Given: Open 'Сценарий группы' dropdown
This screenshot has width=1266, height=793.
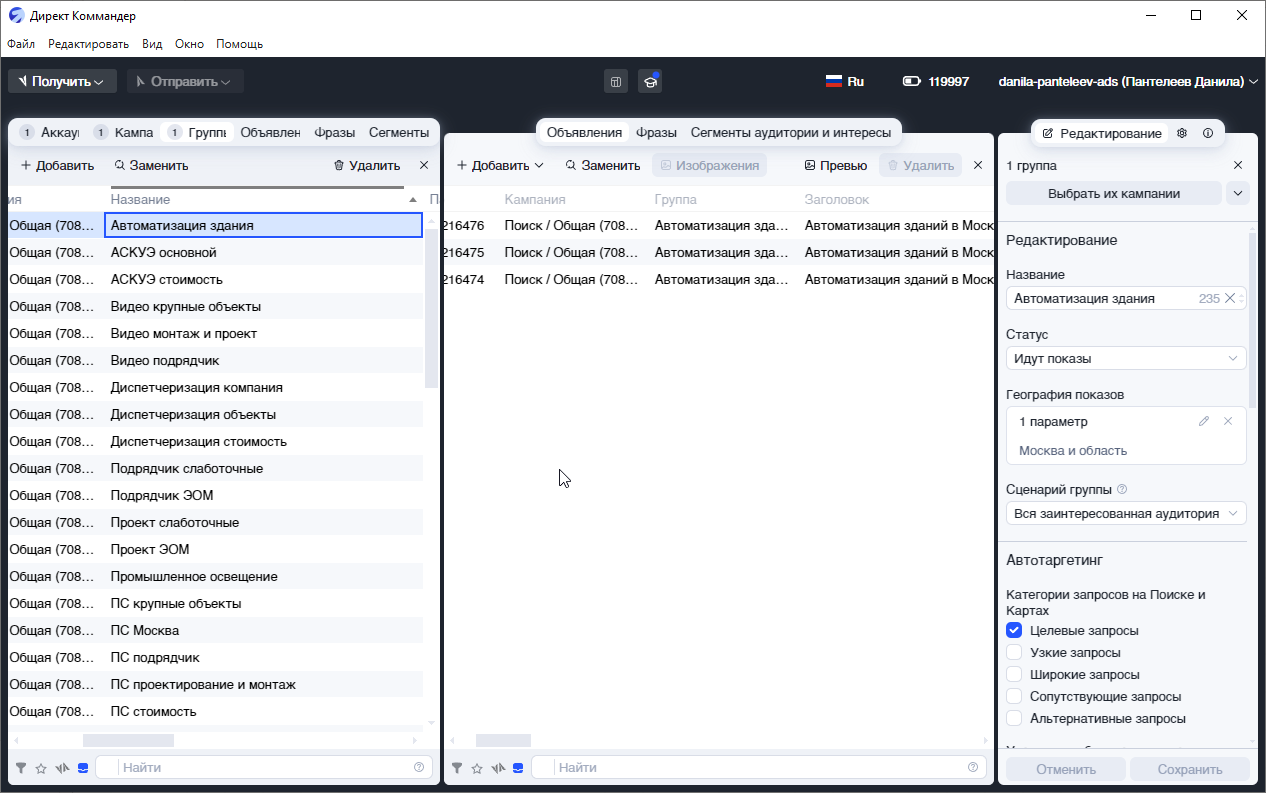Looking at the screenshot, I should 1126,513.
